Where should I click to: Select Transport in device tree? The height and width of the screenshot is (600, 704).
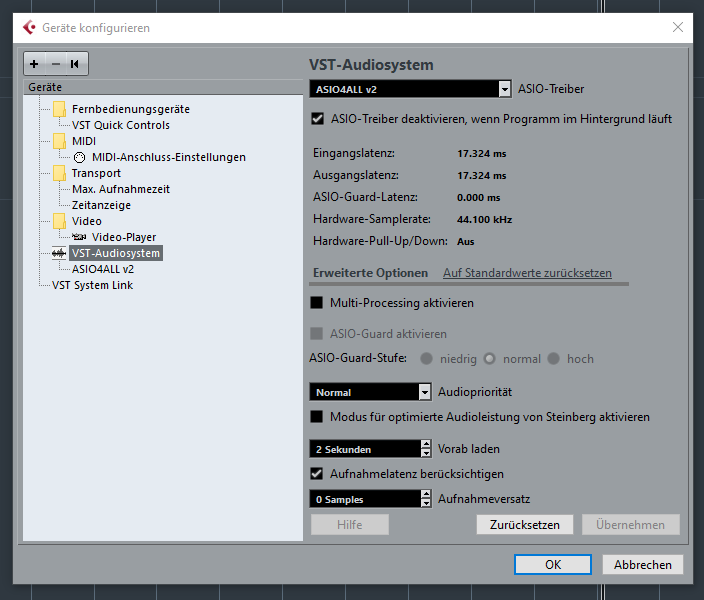pyautogui.click(x=96, y=173)
